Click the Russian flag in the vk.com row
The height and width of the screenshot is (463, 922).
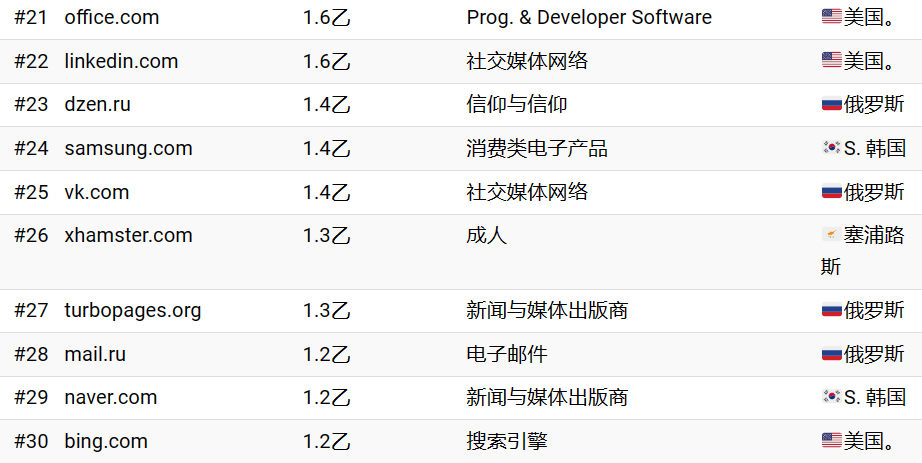click(x=831, y=192)
